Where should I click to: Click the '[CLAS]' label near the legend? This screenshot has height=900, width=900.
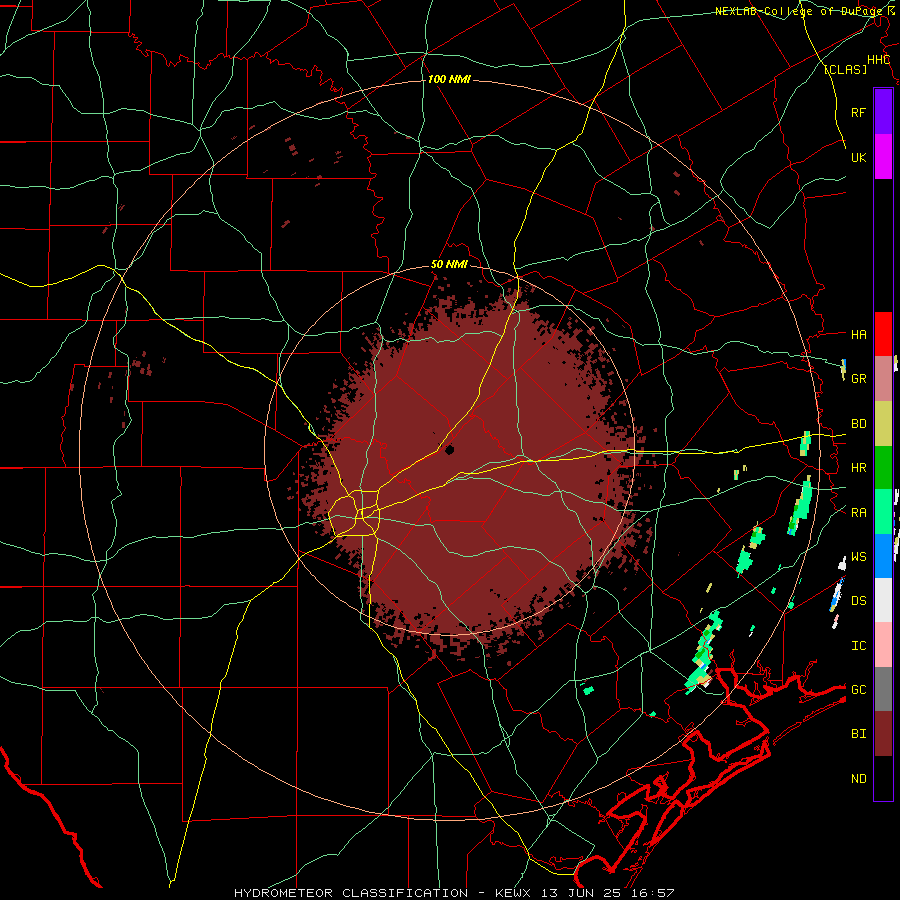point(845,70)
